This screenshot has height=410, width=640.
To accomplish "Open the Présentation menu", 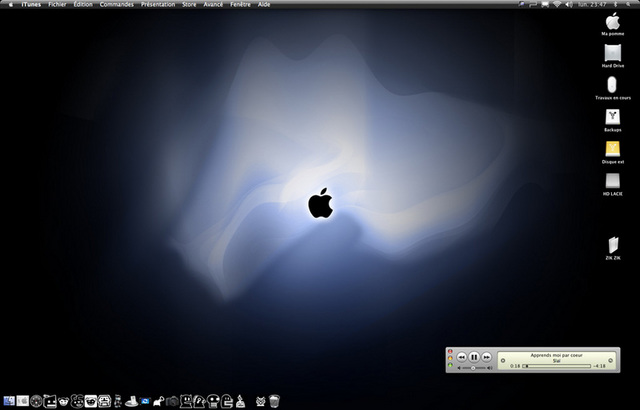I will [158, 4].
